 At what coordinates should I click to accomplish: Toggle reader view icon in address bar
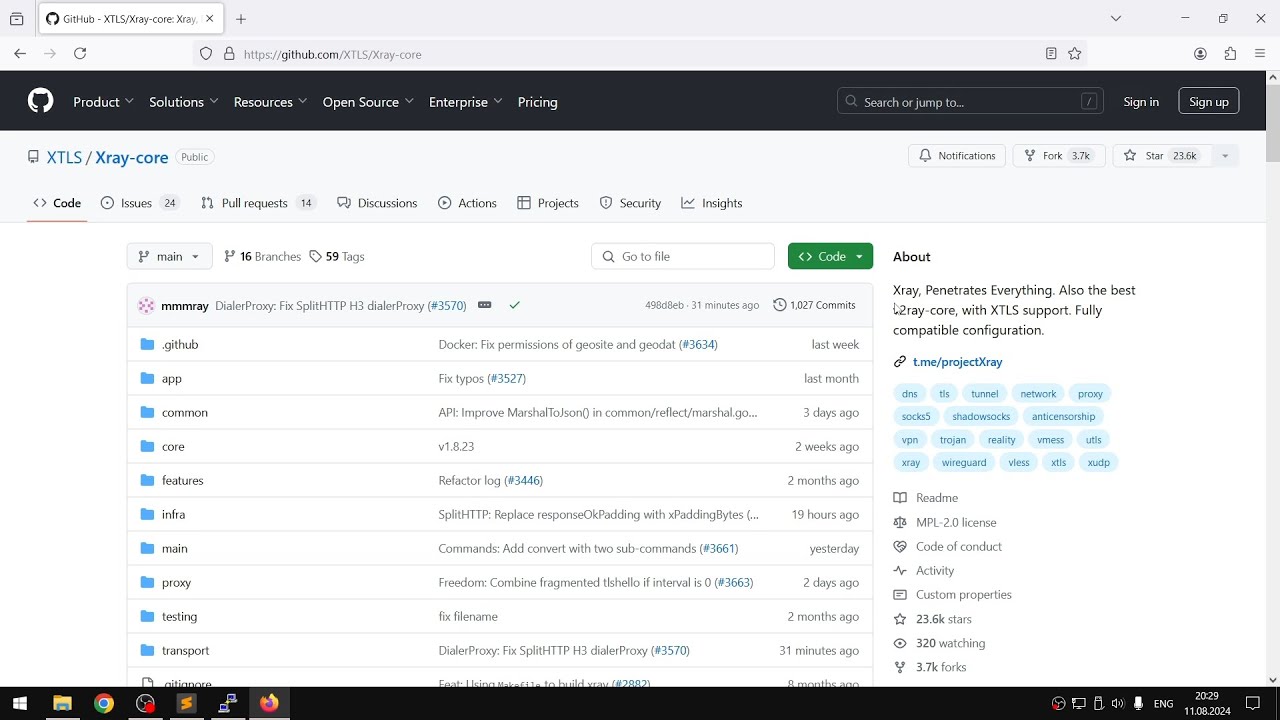pos(1051,54)
